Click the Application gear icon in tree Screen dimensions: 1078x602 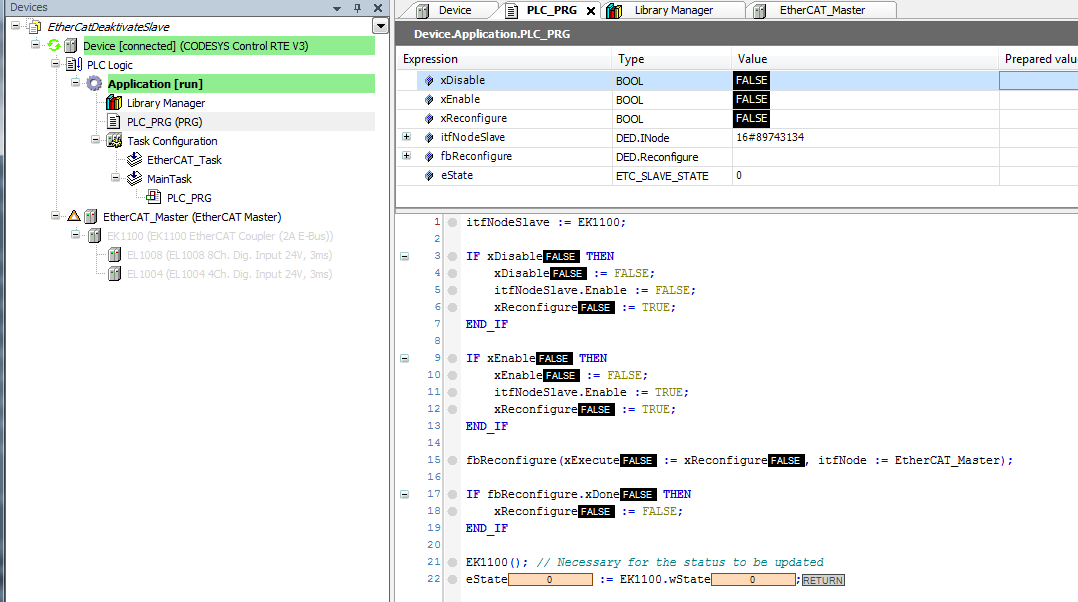point(94,84)
